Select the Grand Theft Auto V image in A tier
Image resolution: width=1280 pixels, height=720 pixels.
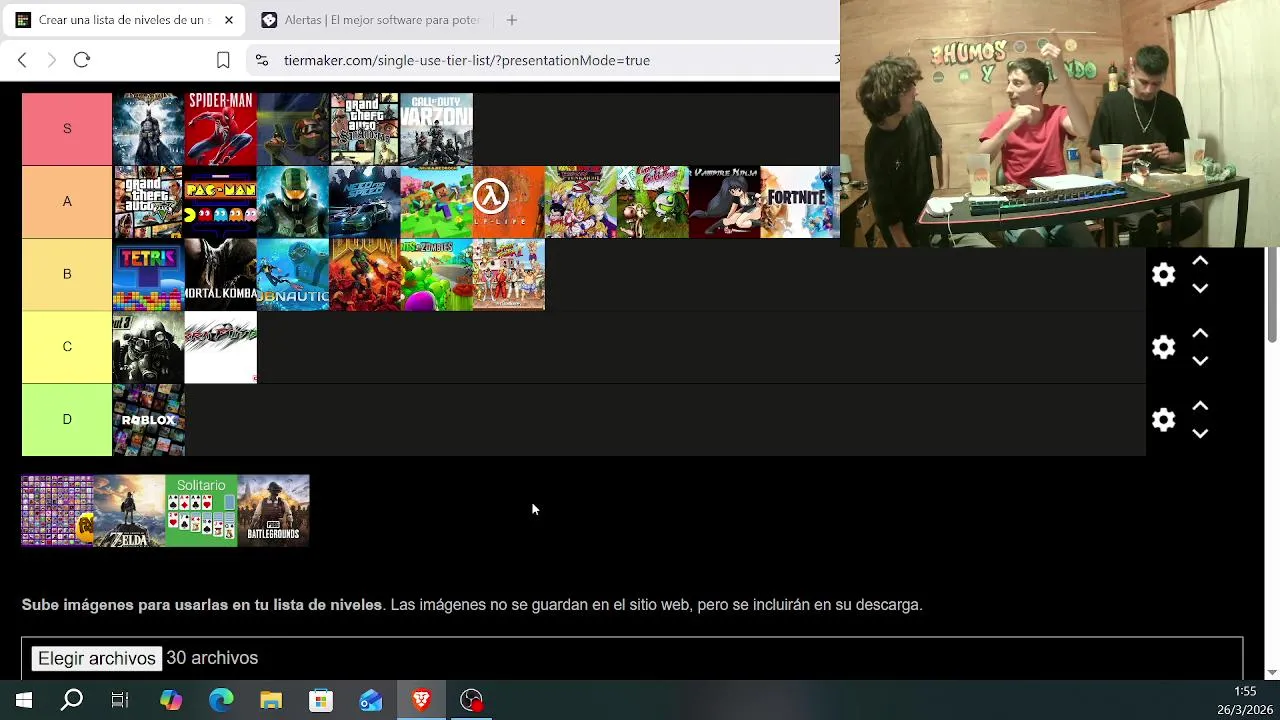tap(149, 202)
